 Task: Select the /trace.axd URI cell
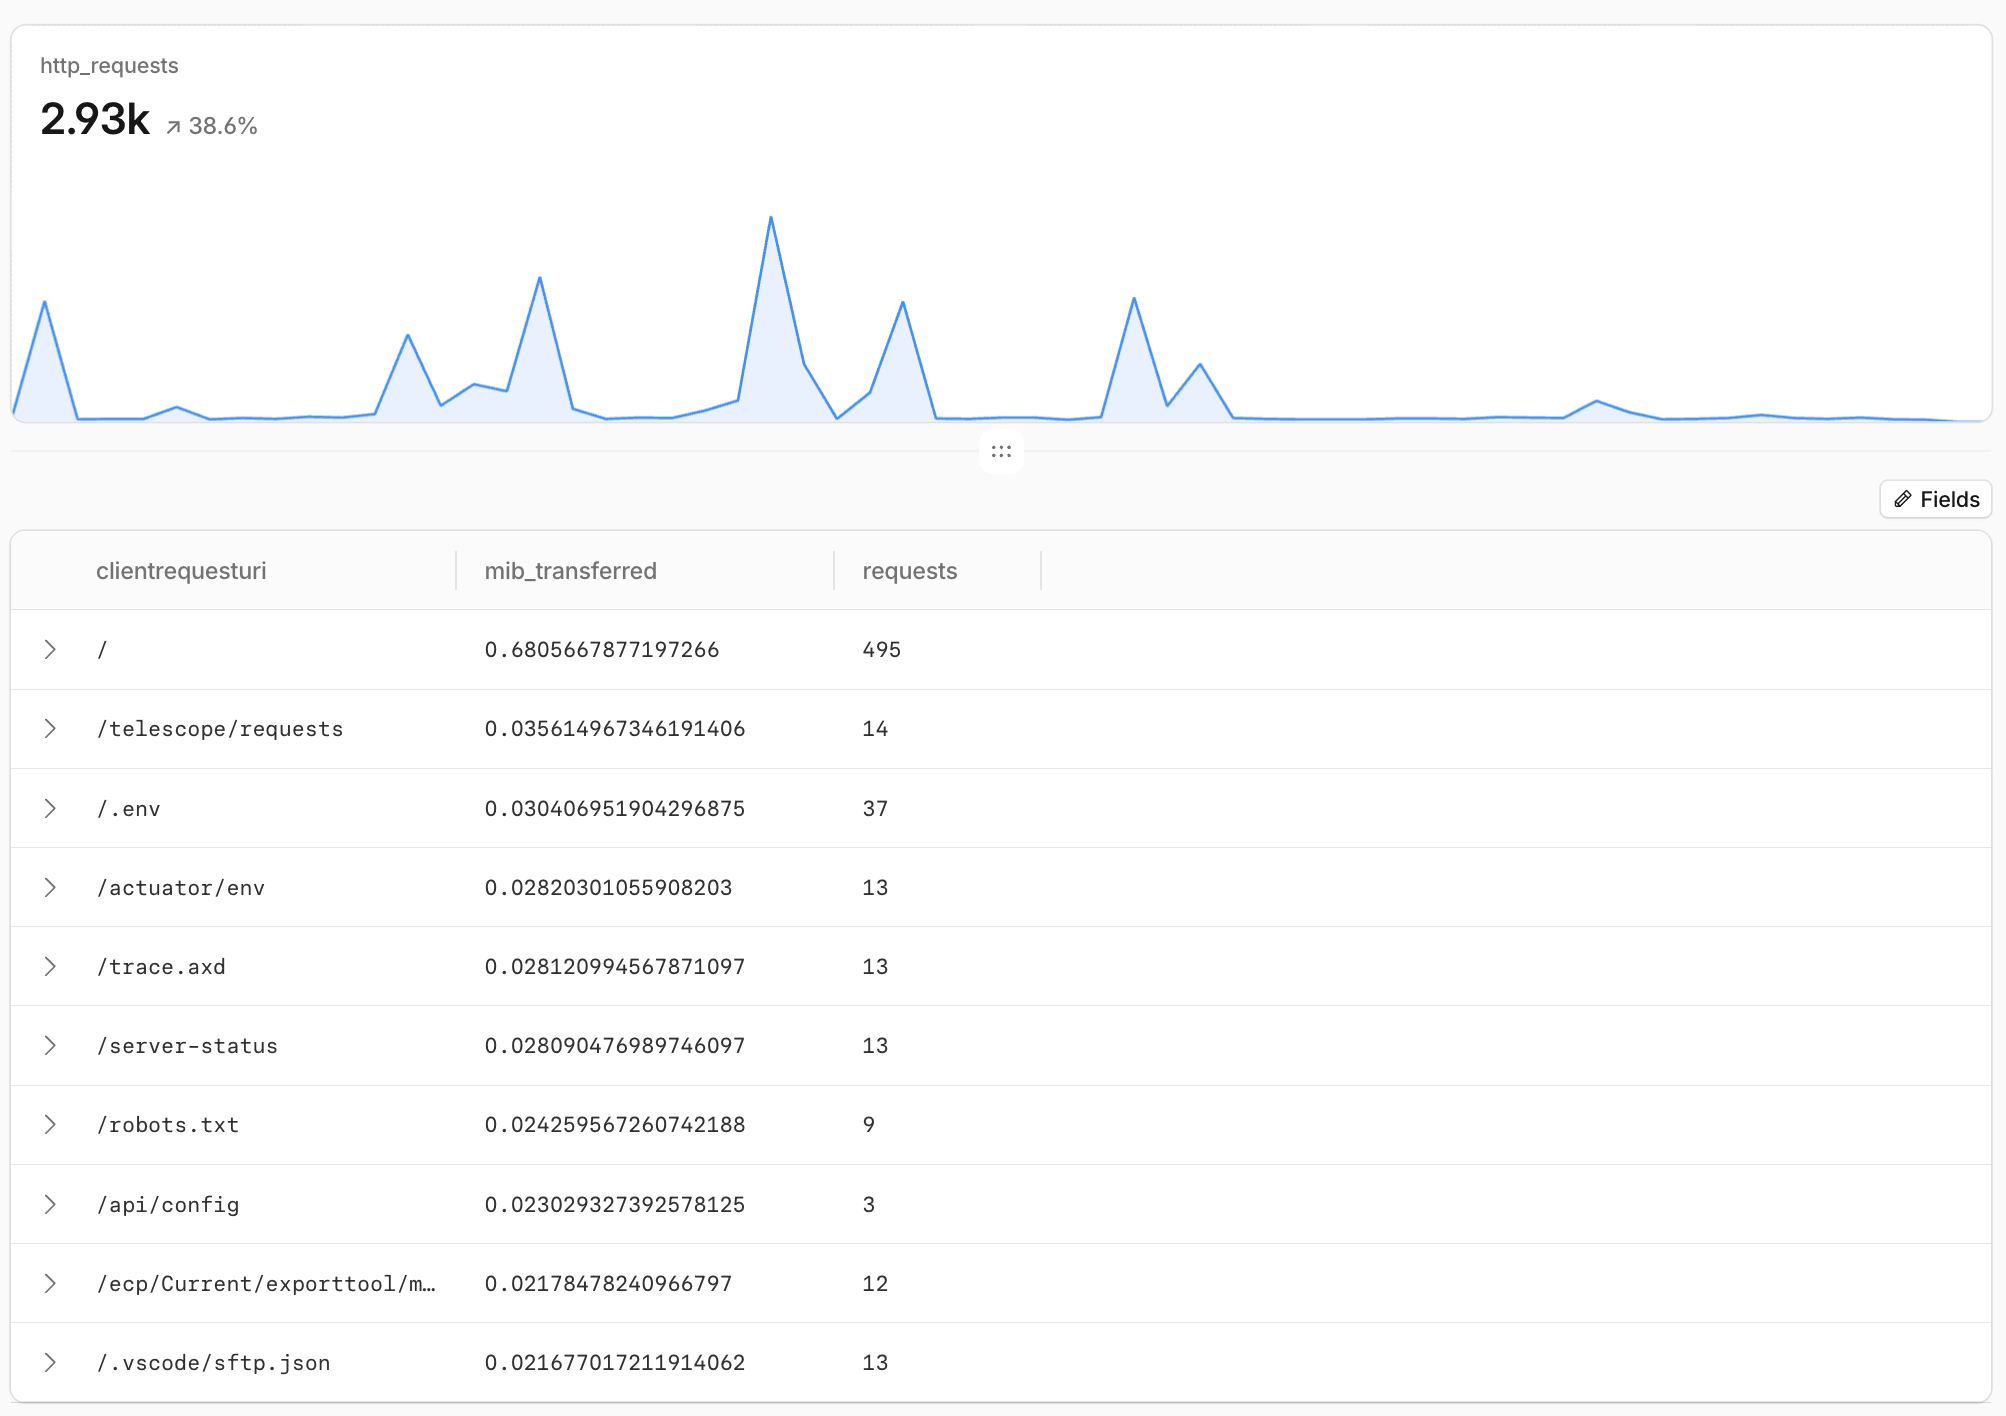161,966
